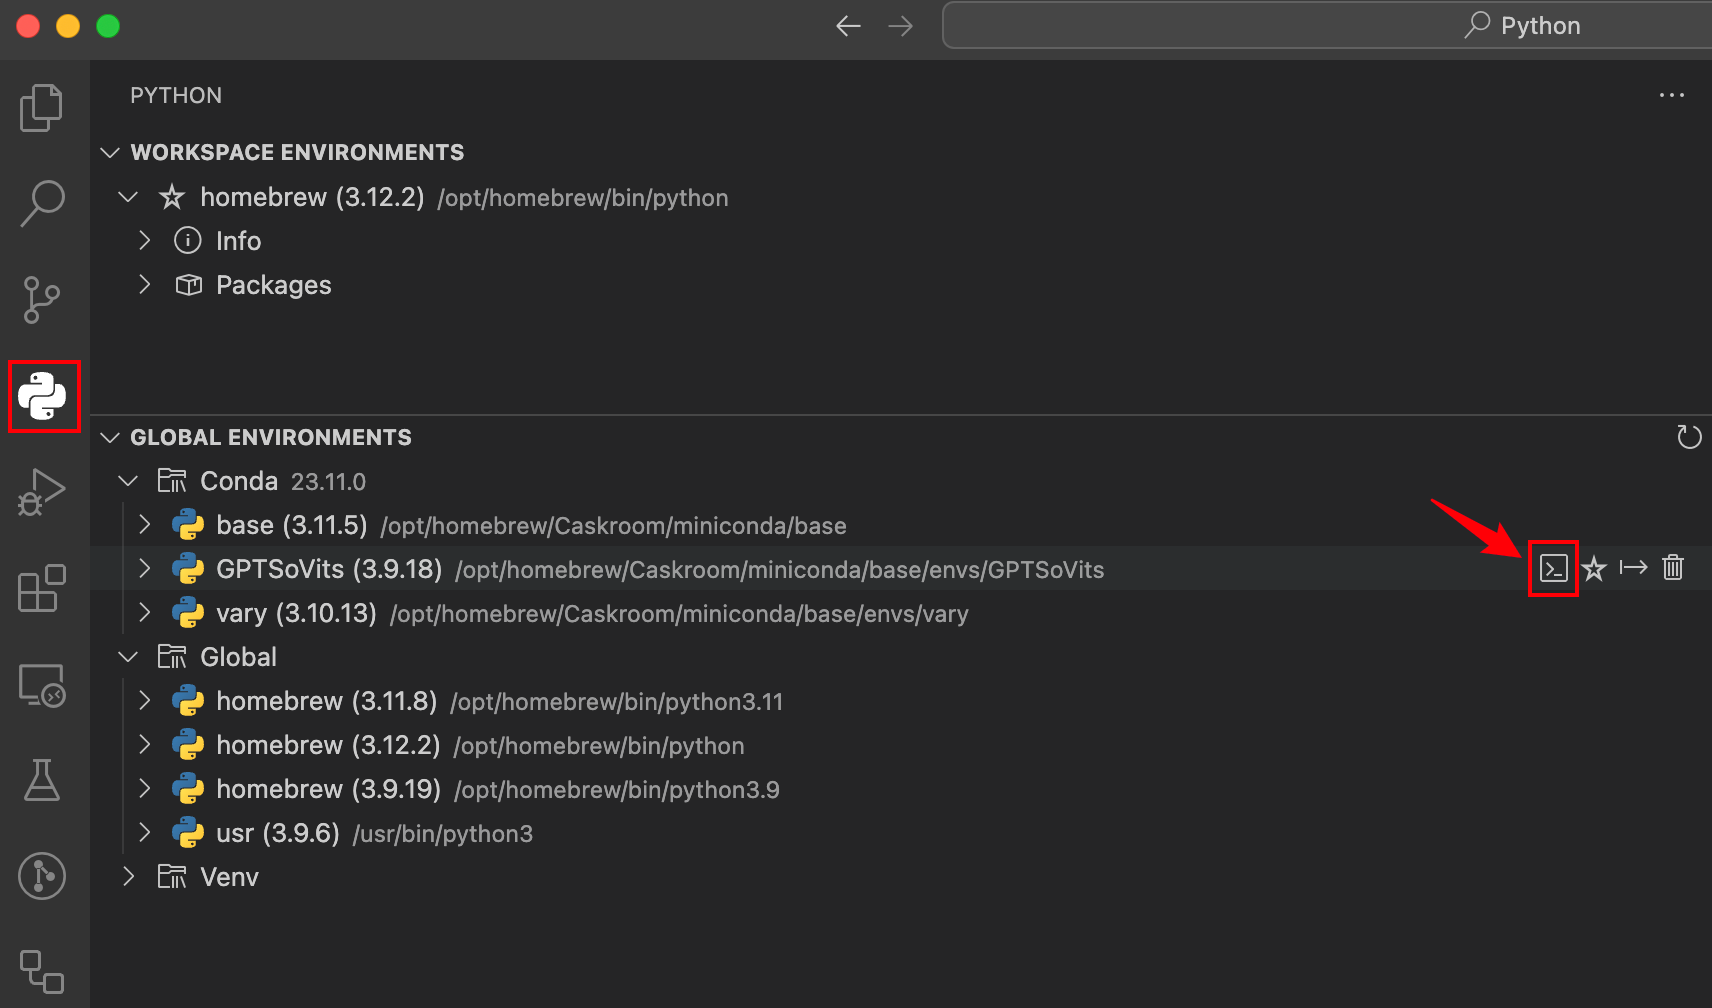Screen dimensions: 1712x1008
Task: Open the Source Control icon
Action: tap(41, 299)
